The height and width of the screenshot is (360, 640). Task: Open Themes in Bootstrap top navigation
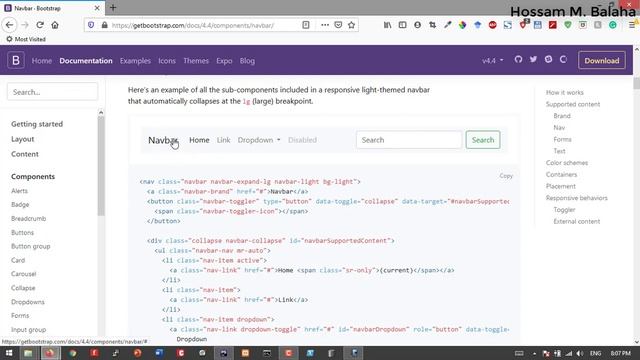196,61
